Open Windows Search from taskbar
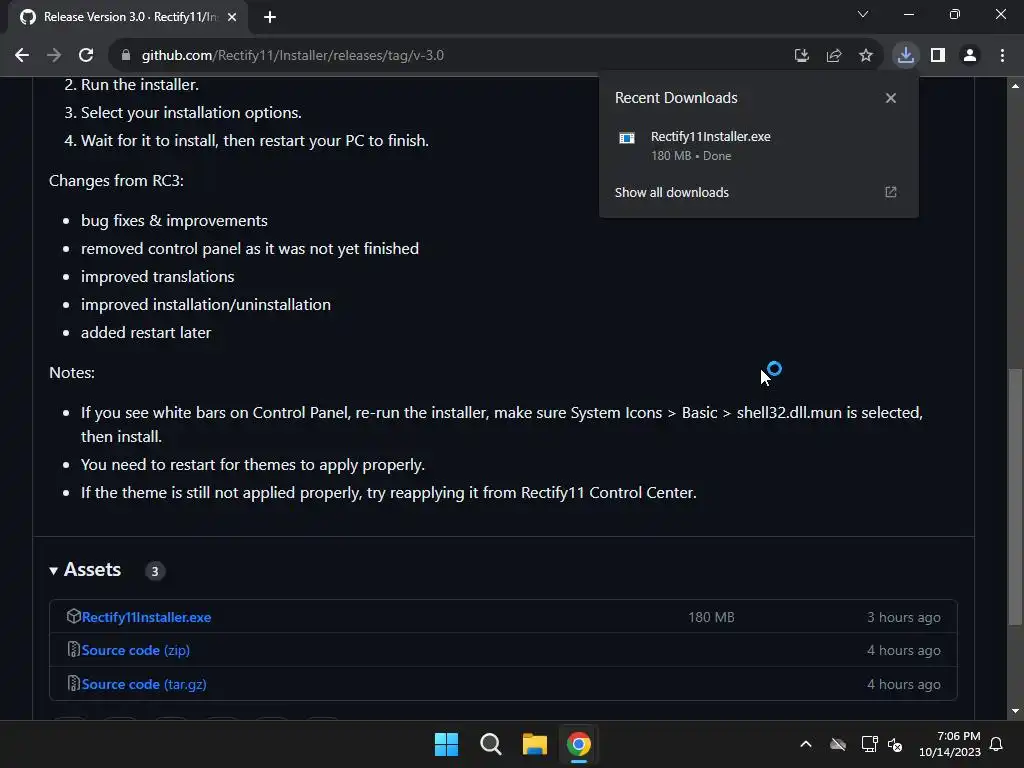 490,744
